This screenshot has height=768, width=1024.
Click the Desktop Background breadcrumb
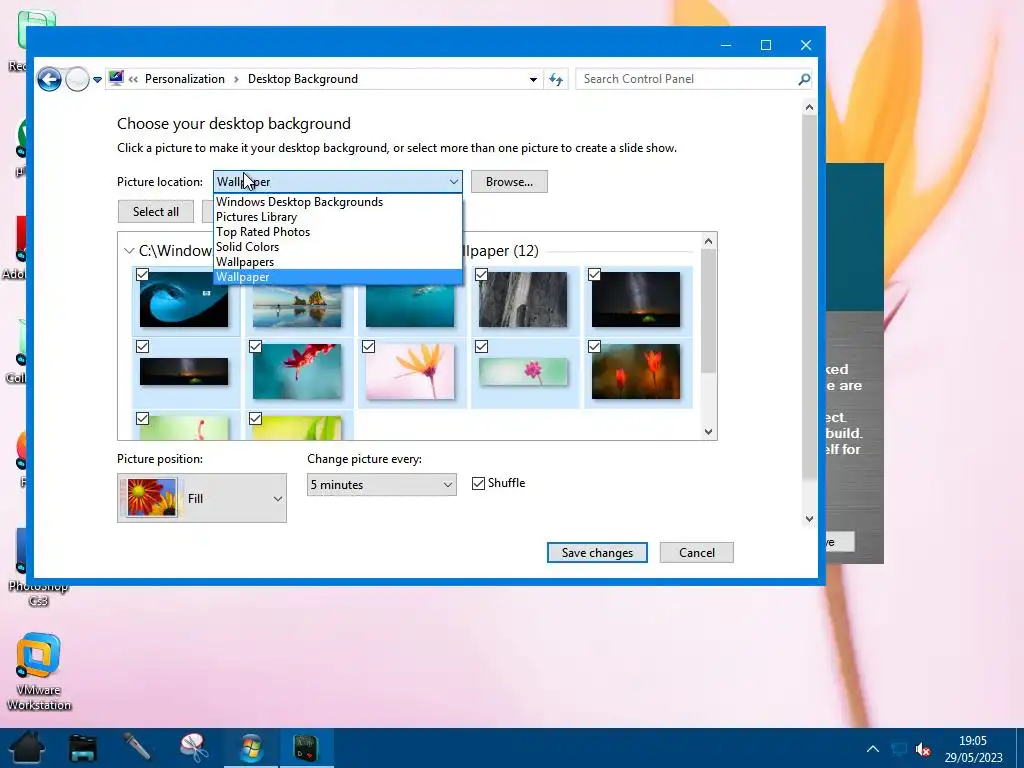[x=302, y=79]
